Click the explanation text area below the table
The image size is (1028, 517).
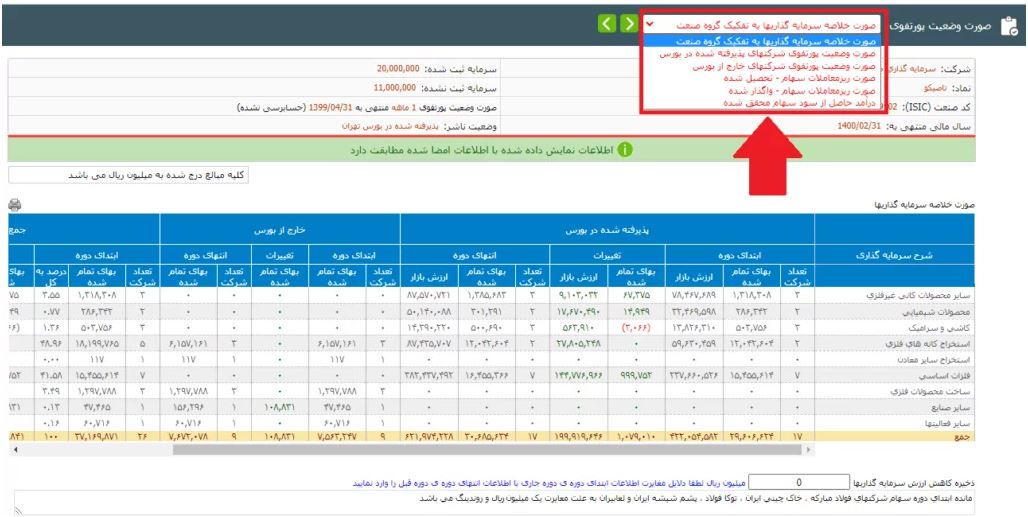(492, 501)
